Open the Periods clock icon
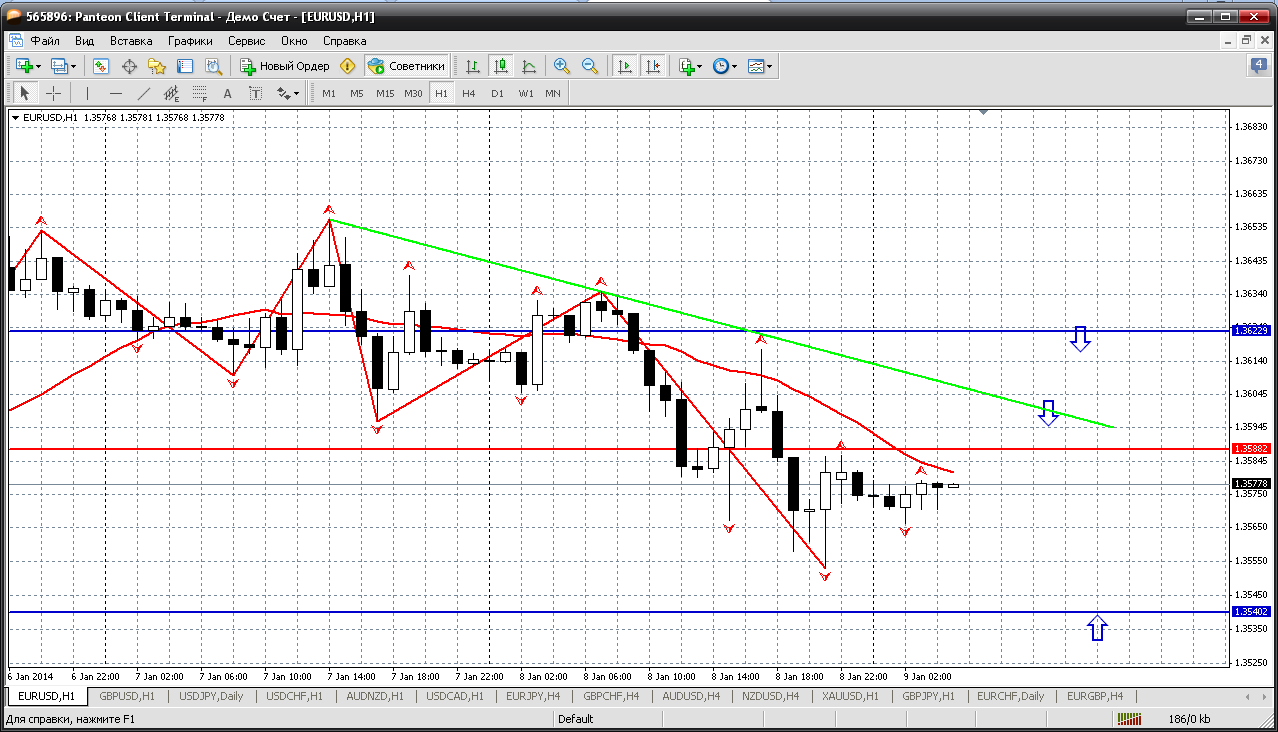This screenshot has width=1278, height=732. 720,66
